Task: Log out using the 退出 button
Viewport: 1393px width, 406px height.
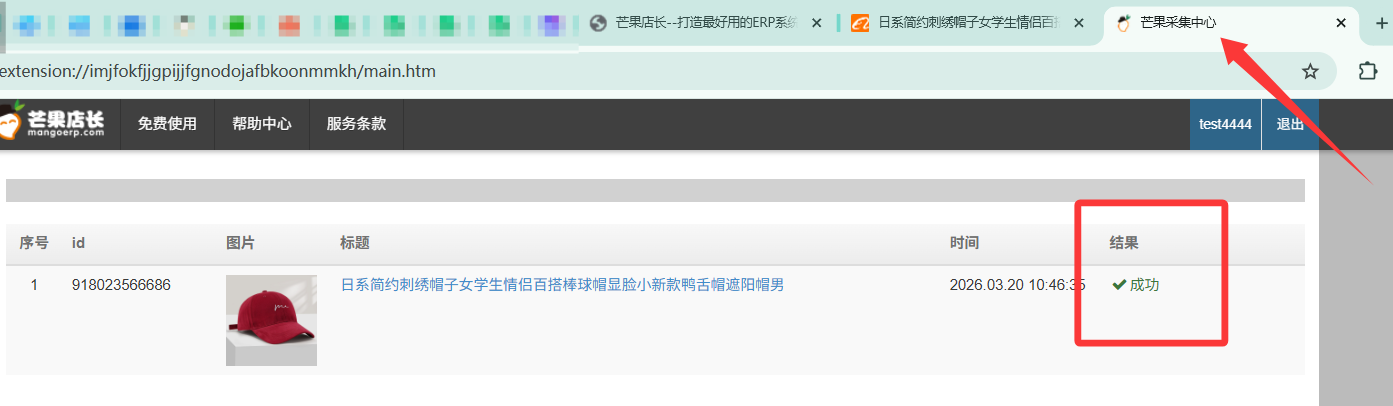Action: 1290,124
